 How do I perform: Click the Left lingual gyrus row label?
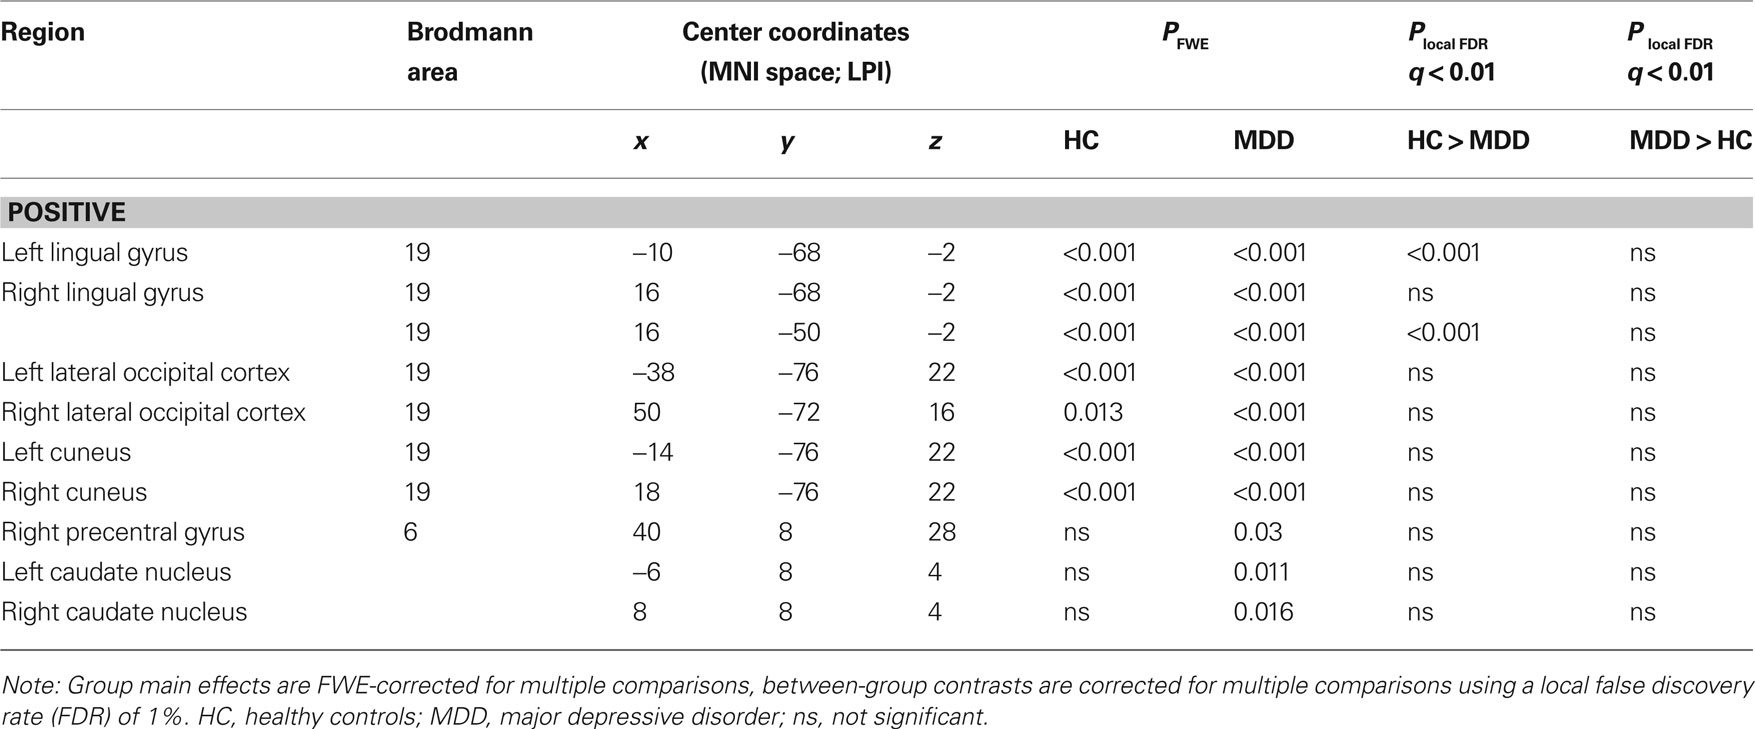tap(95, 253)
